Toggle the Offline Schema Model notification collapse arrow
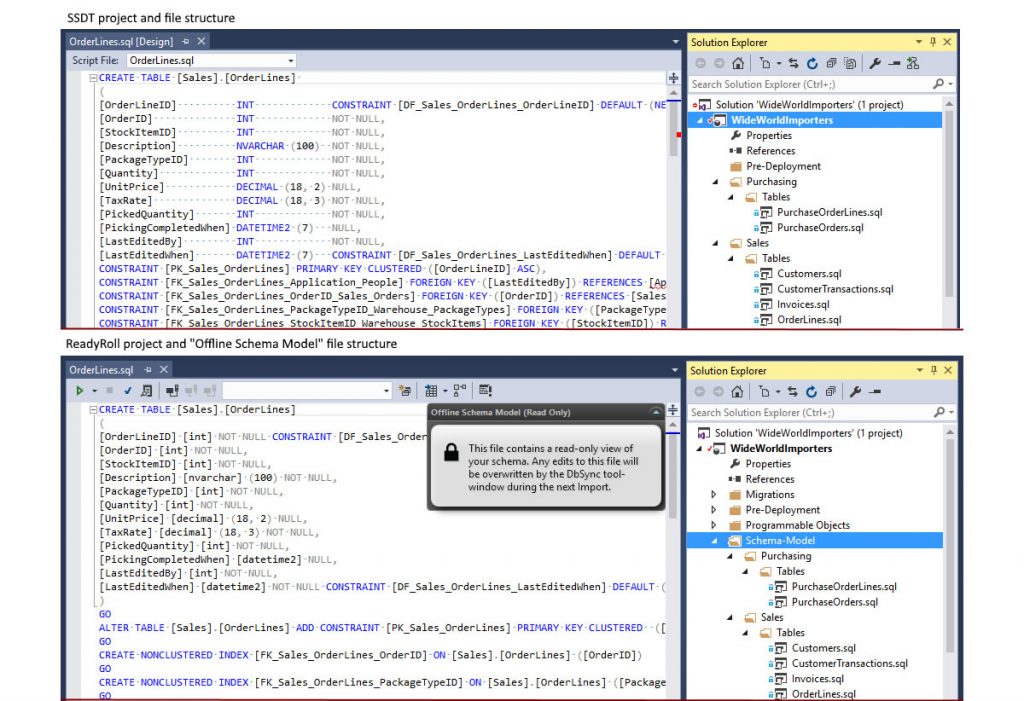Image resolution: width=1024 pixels, height=701 pixels. click(656, 411)
